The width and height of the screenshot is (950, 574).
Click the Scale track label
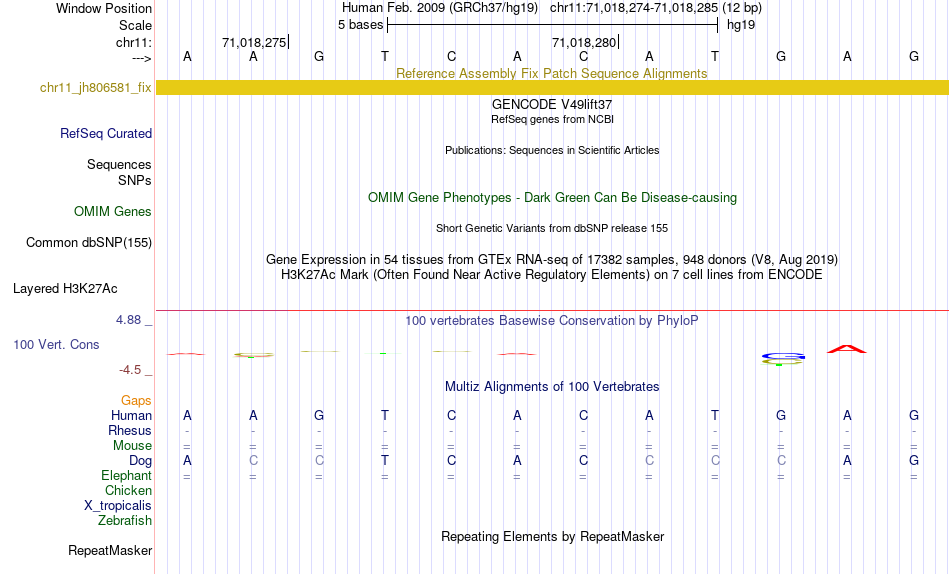pyautogui.click(x=135, y=25)
